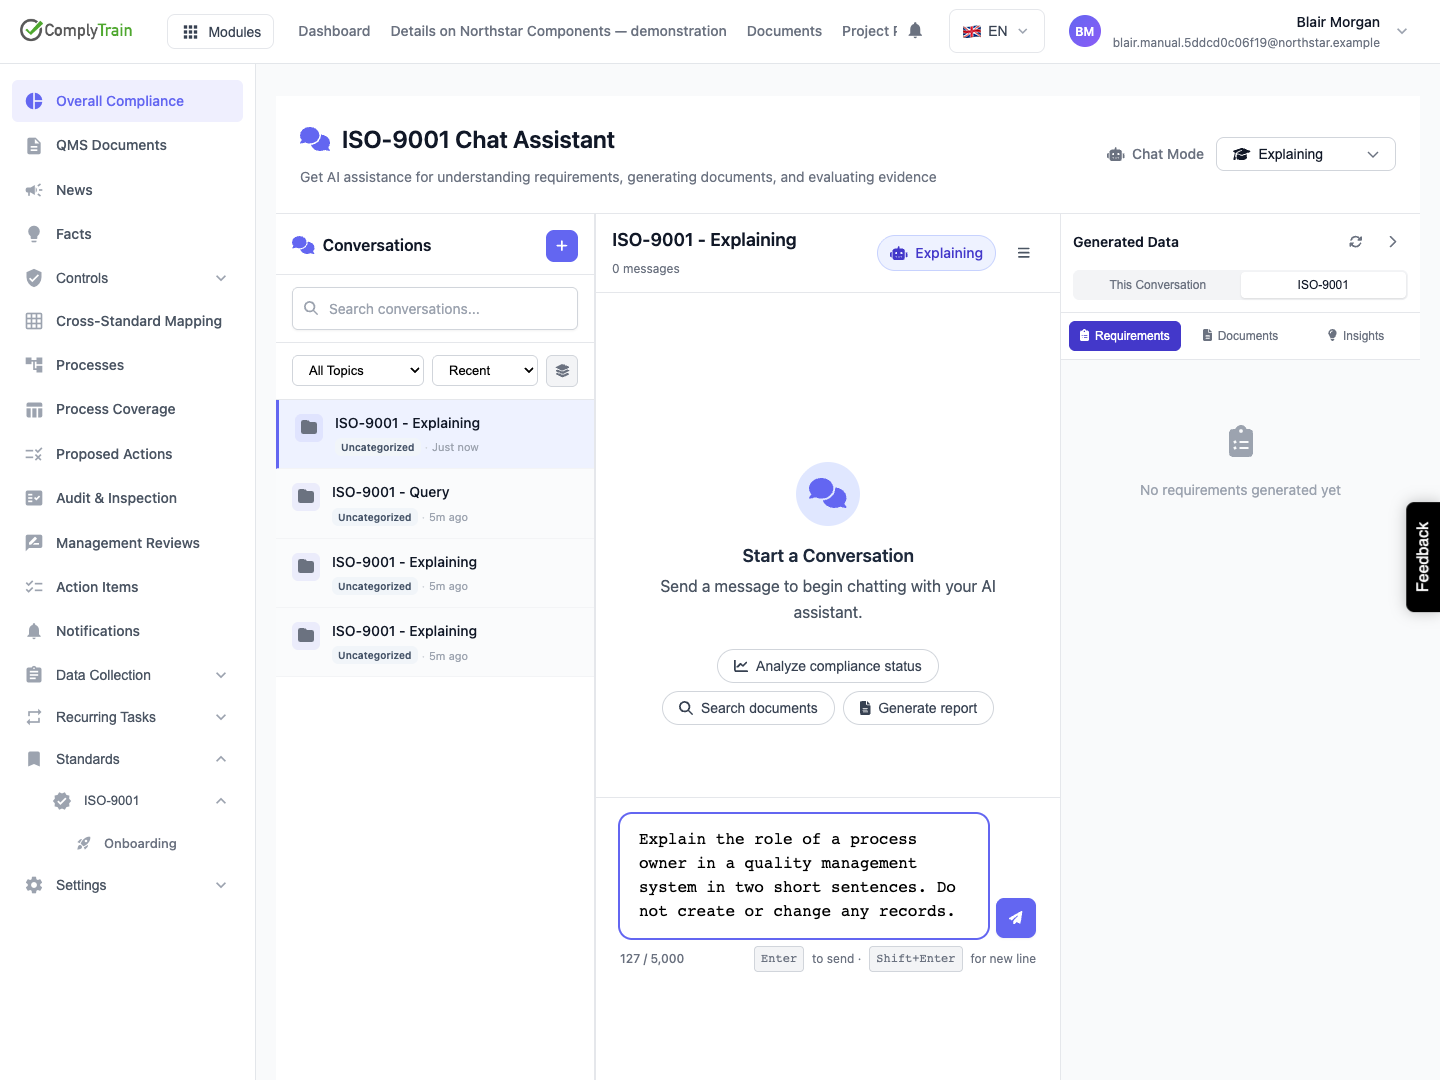Click the ComplyTrain logo
1440x1080 pixels.
tap(76, 30)
